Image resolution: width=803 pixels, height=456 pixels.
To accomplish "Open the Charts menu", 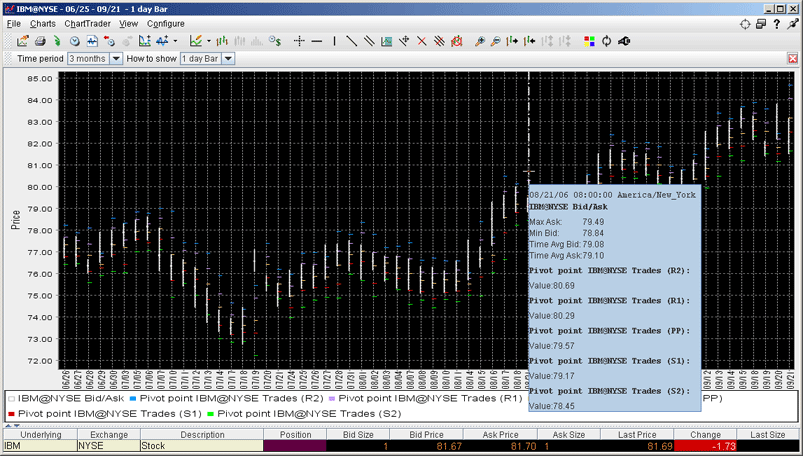I will 43,24.
